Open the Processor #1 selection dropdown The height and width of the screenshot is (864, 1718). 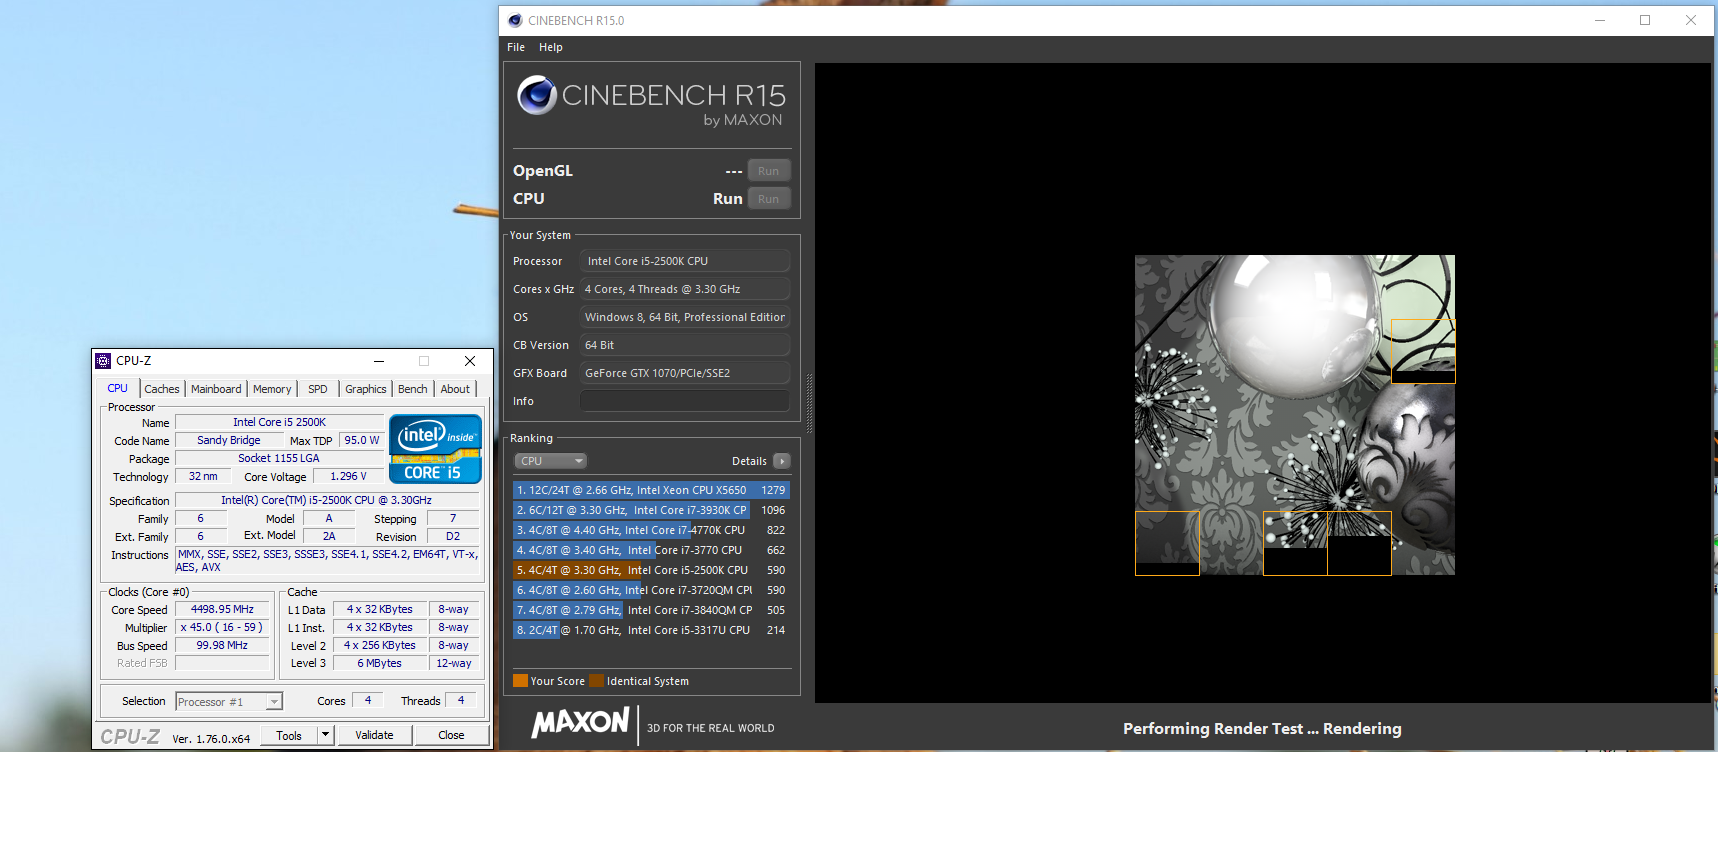click(x=229, y=702)
